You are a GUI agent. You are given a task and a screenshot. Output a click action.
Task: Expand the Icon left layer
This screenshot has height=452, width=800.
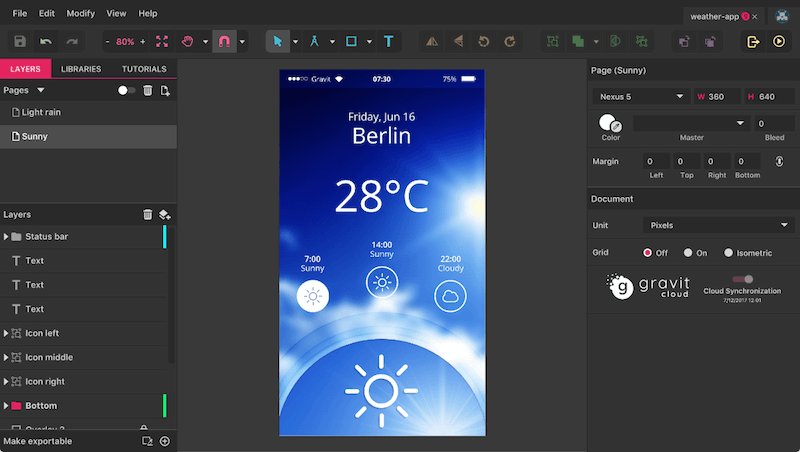tap(6, 333)
